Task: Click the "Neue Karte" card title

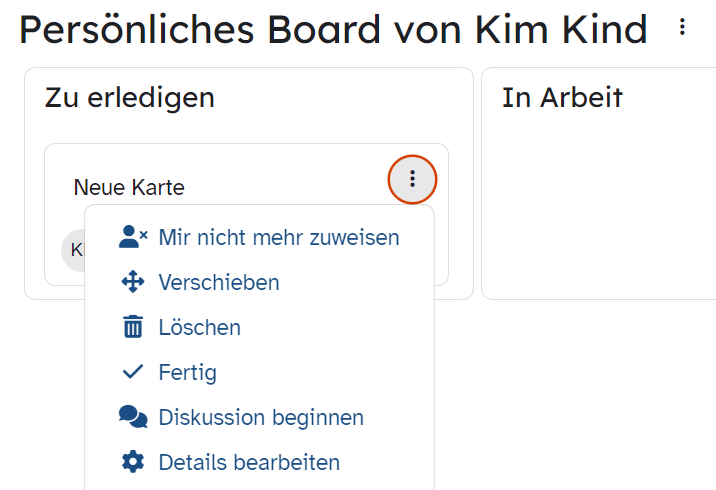Action: tap(129, 187)
